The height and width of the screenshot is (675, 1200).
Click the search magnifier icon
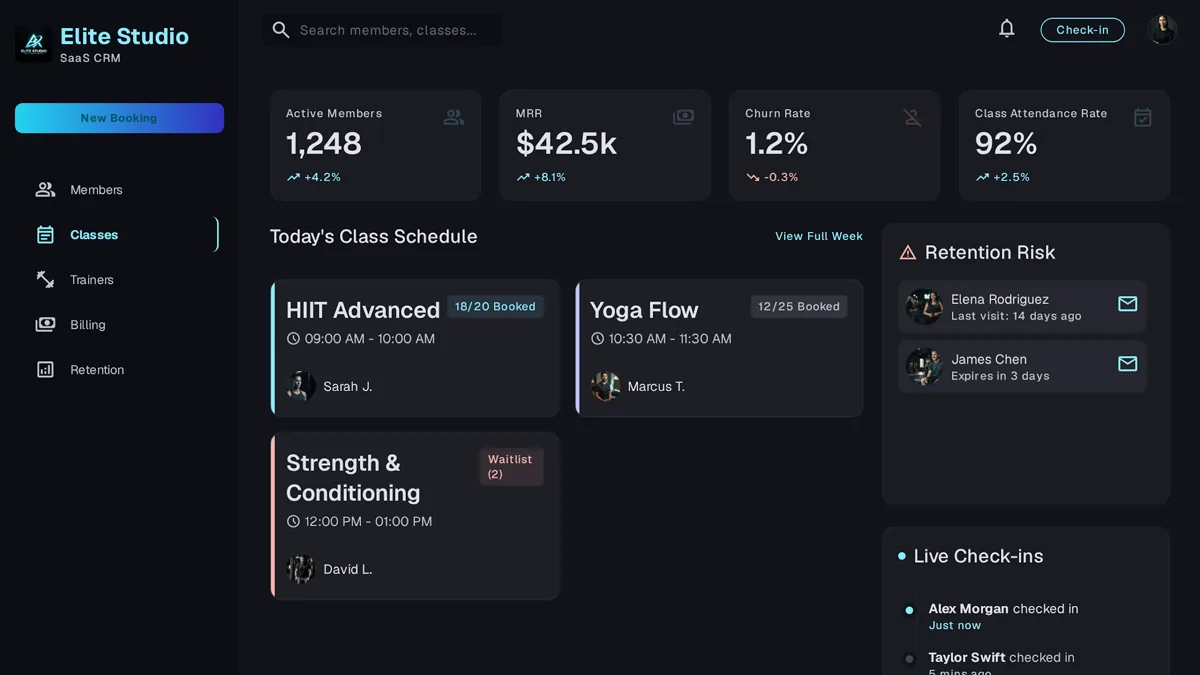point(281,30)
